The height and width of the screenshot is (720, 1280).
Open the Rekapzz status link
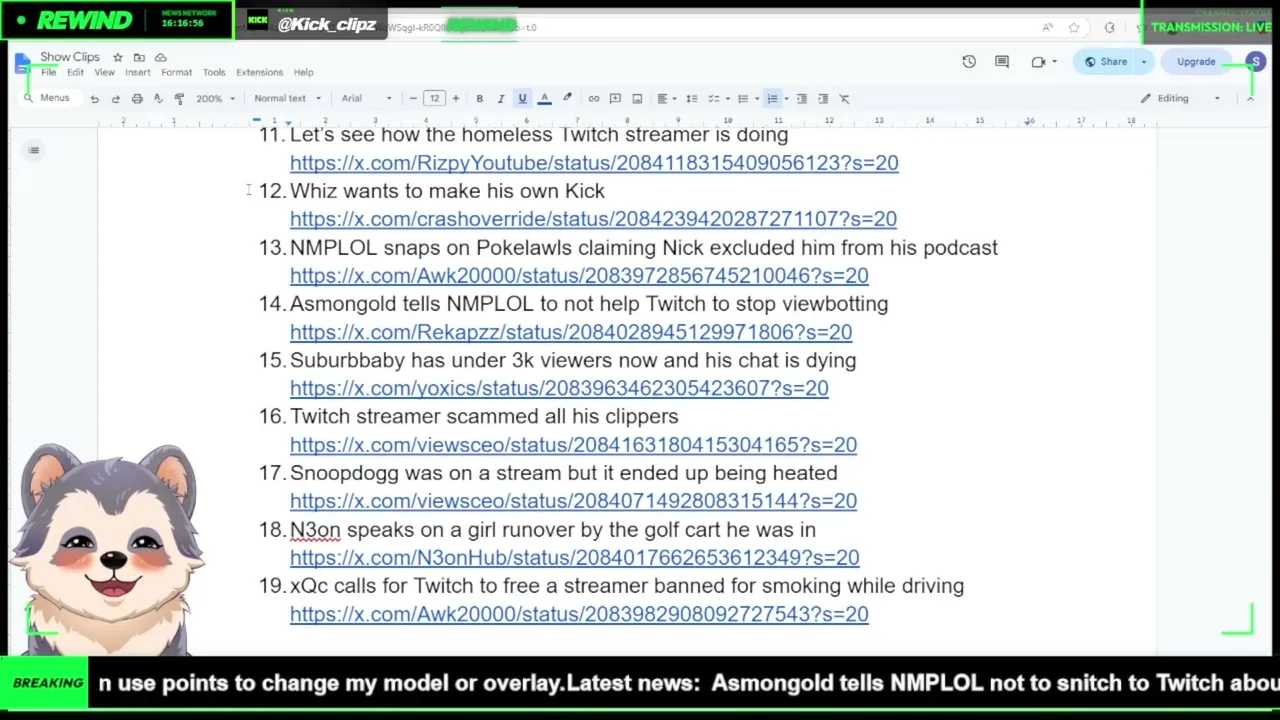tap(571, 332)
